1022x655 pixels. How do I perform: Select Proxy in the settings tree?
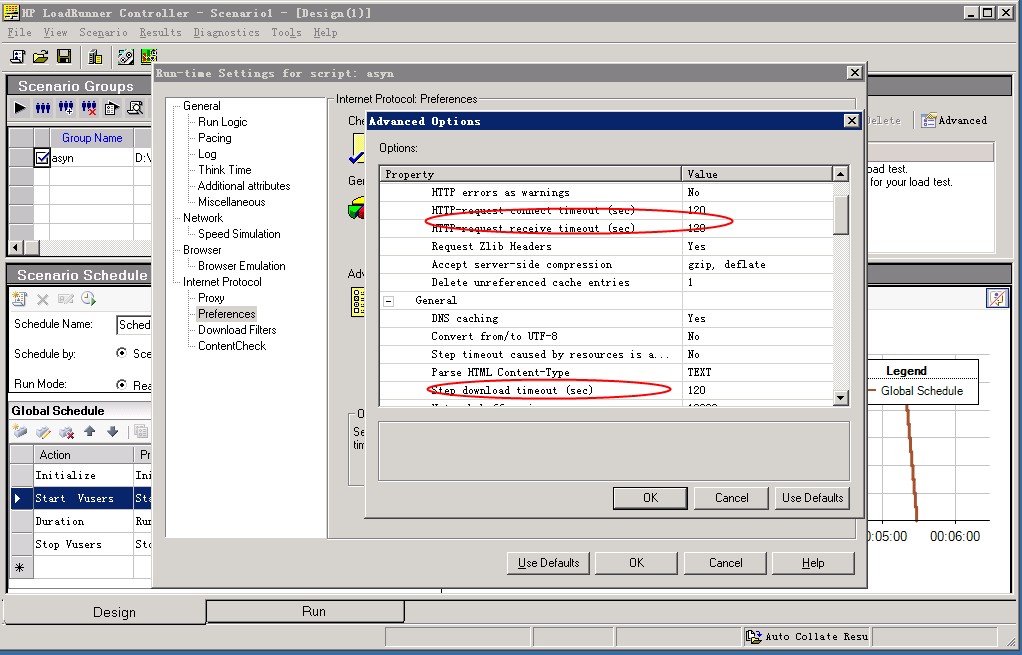click(x=211, y=298)
